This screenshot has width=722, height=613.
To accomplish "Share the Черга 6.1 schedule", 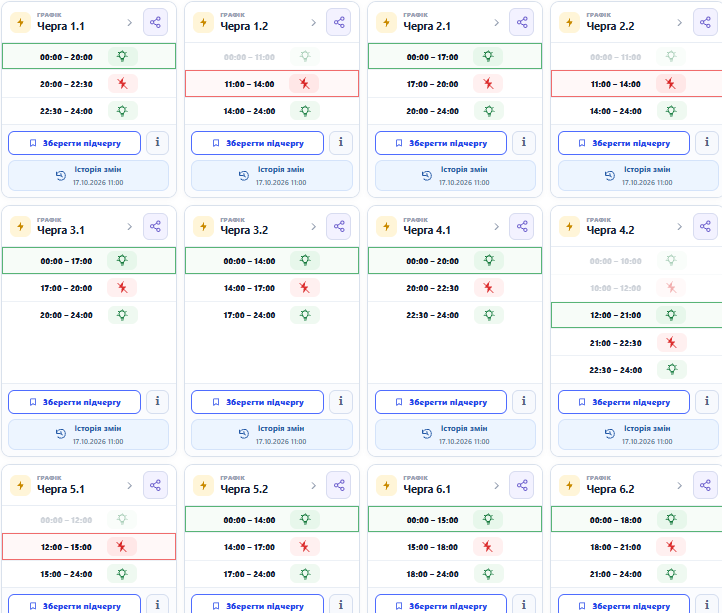I will (522, 485).
